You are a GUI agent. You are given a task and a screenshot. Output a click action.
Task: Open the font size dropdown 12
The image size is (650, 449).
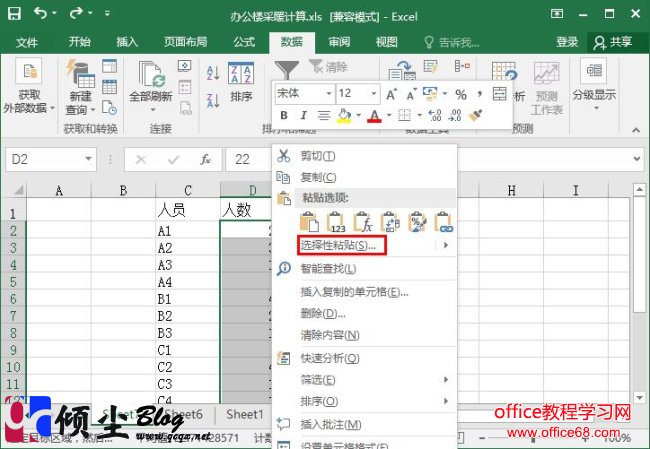pyautogui.click(x=374, y=94)
